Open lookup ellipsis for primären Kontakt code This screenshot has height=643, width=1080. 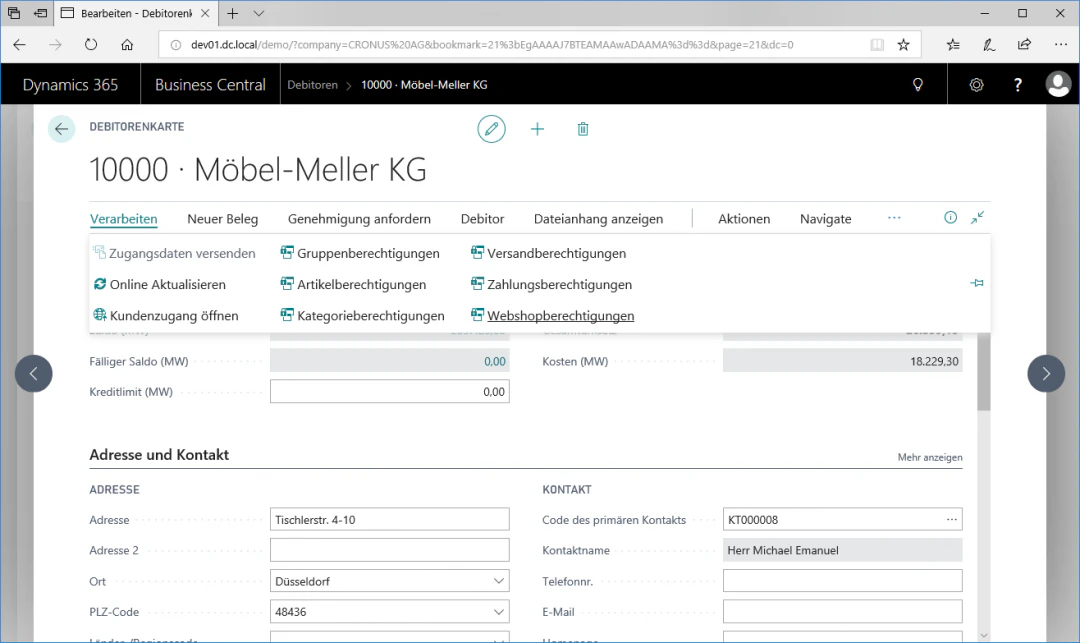(x=951, y=520)
